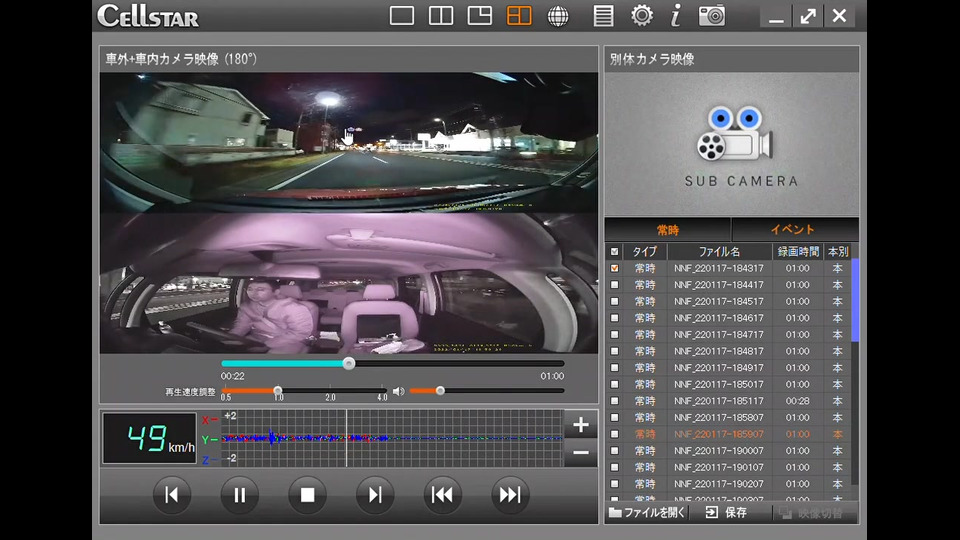
Task: Uncheck the file NNF_220117-184317 checkbox
Action: point(614,268)
